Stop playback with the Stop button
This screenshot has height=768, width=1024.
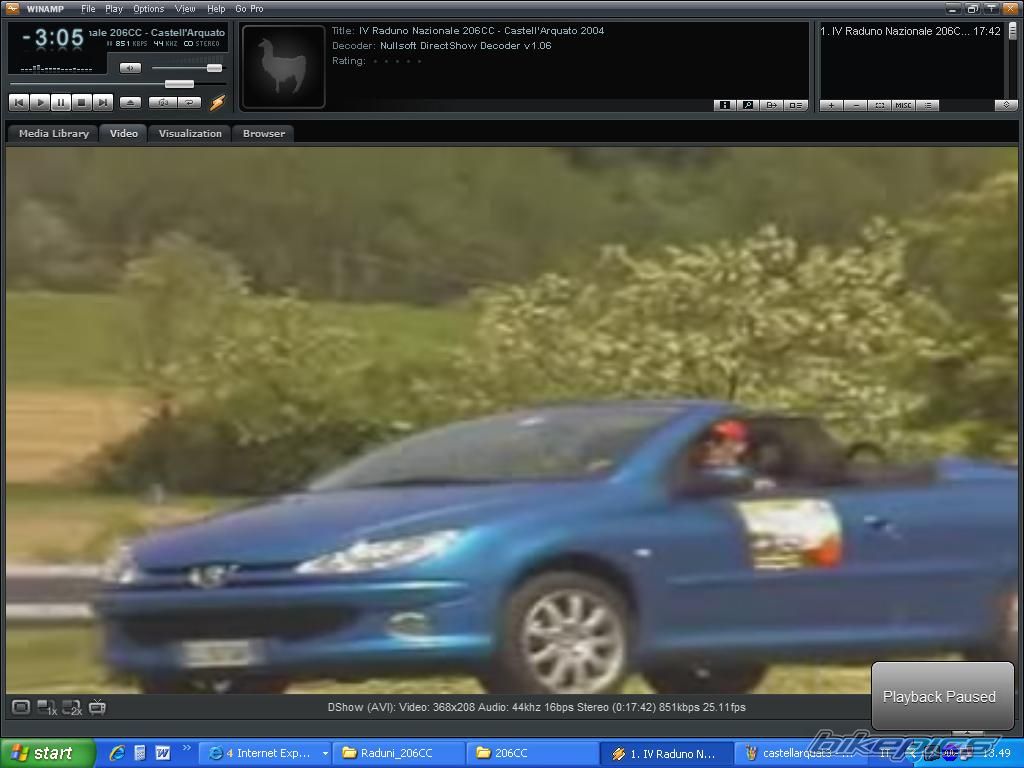tap(82, 102)
